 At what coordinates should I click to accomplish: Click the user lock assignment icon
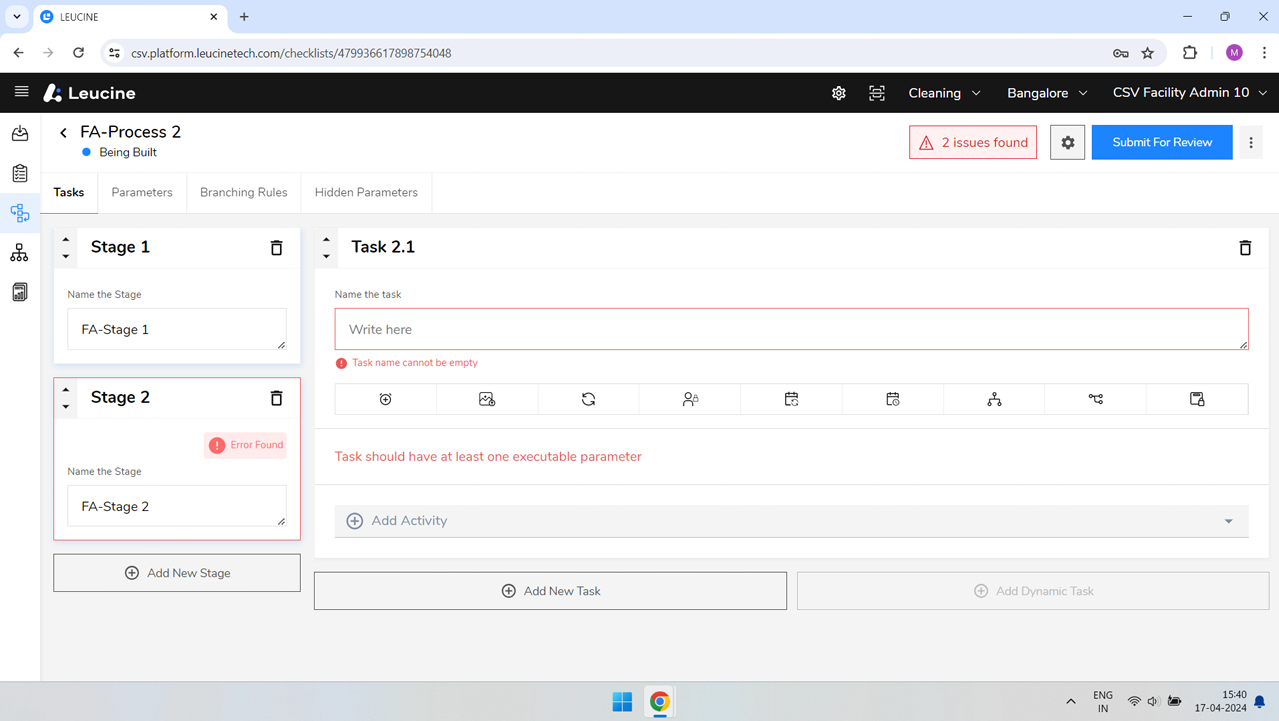pyautogui.click(x=690, y=399)
